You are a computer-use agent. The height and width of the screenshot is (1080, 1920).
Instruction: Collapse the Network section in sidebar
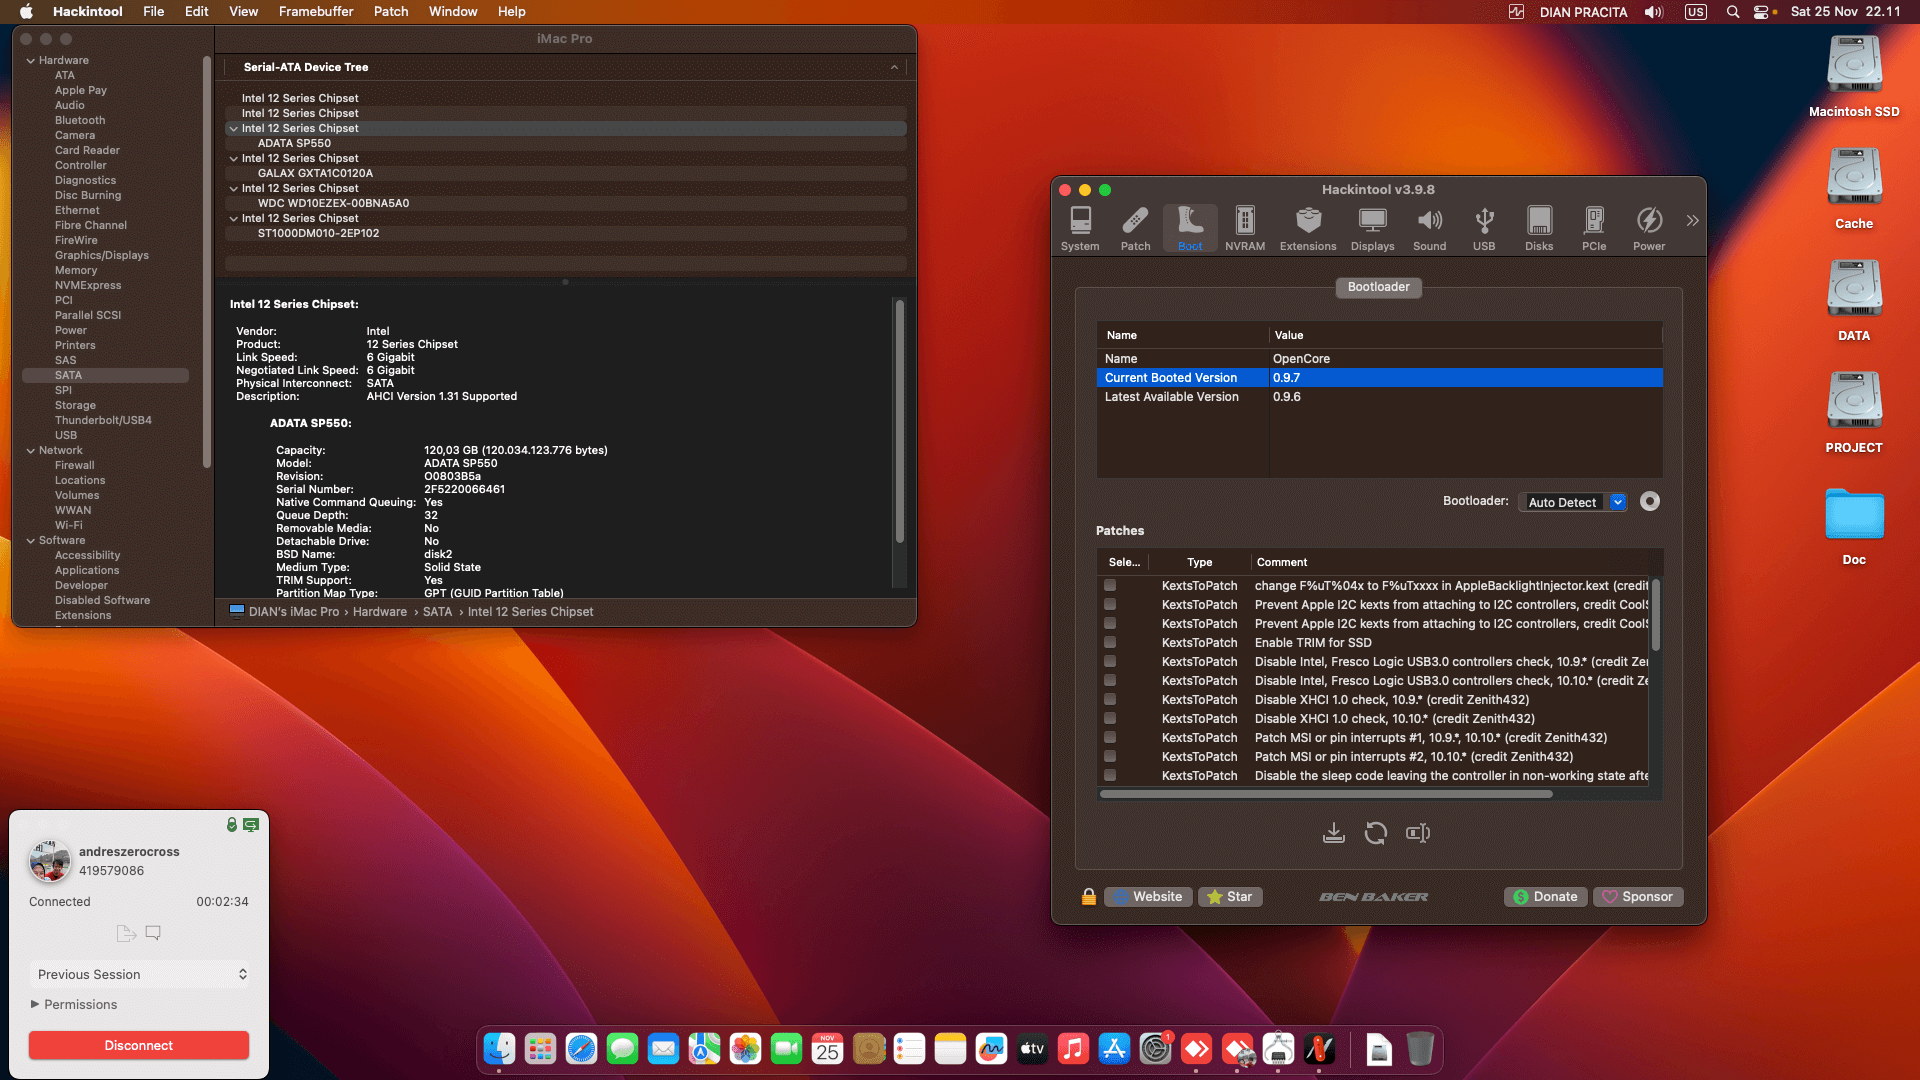click(31, 450)
